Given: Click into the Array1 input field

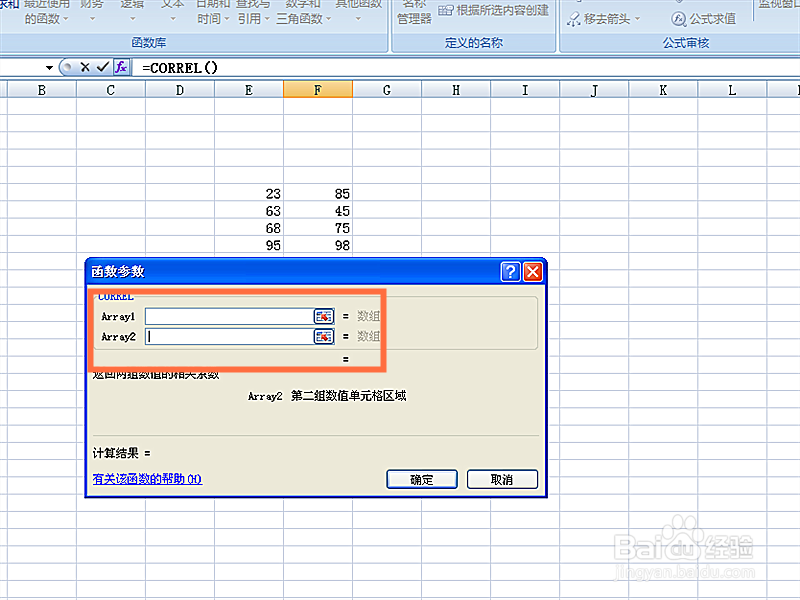Looking at the screenshot, I should point(229,316).
